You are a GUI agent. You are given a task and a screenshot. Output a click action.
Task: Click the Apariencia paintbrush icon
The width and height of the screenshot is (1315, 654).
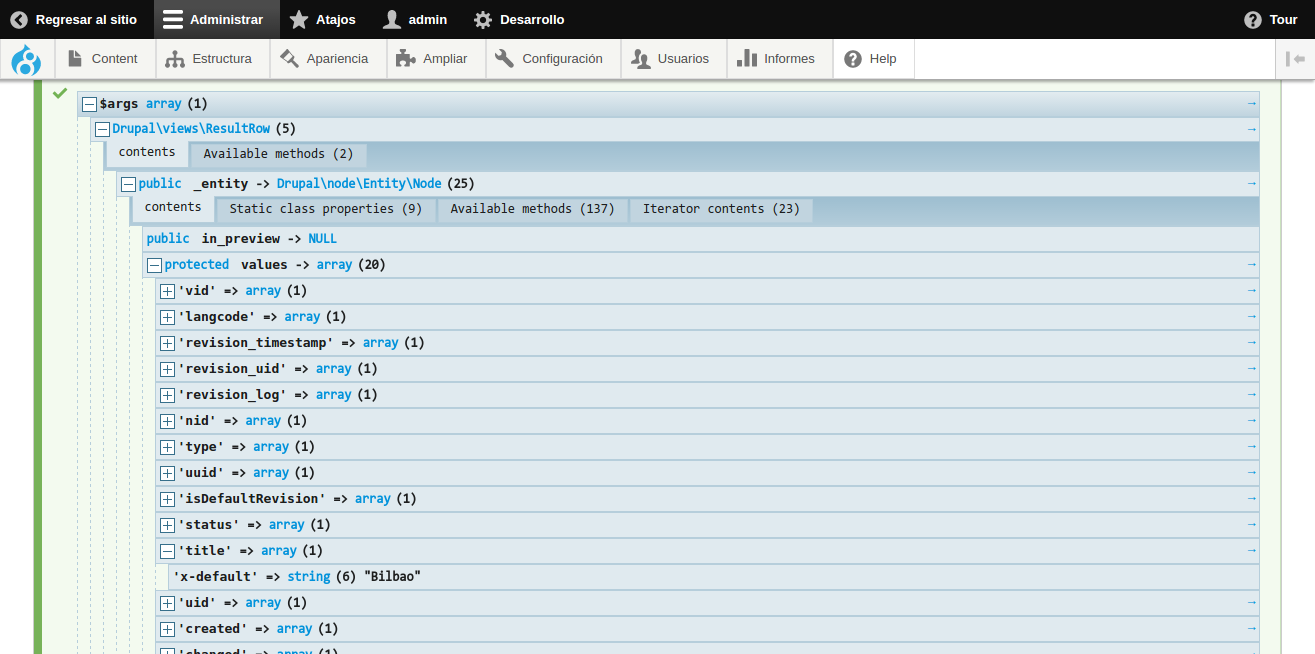[x=290, y=59]
